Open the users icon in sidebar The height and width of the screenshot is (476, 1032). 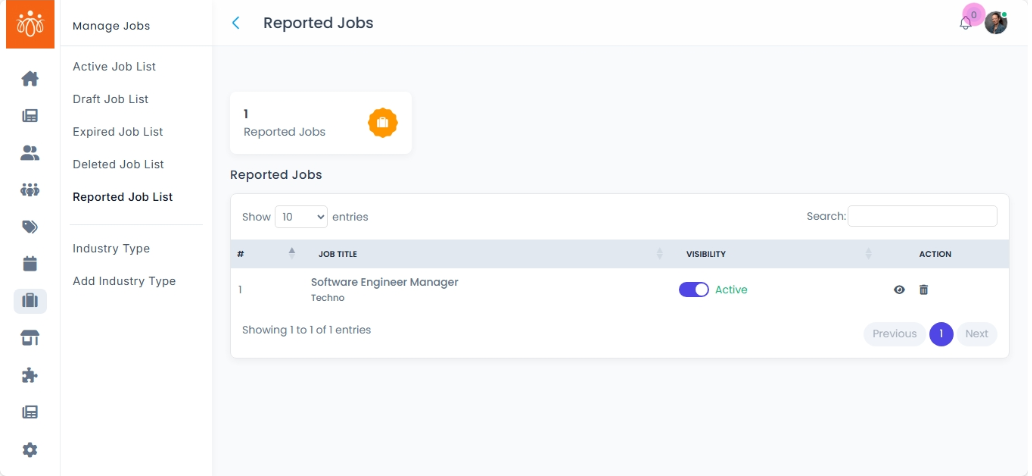30,153
